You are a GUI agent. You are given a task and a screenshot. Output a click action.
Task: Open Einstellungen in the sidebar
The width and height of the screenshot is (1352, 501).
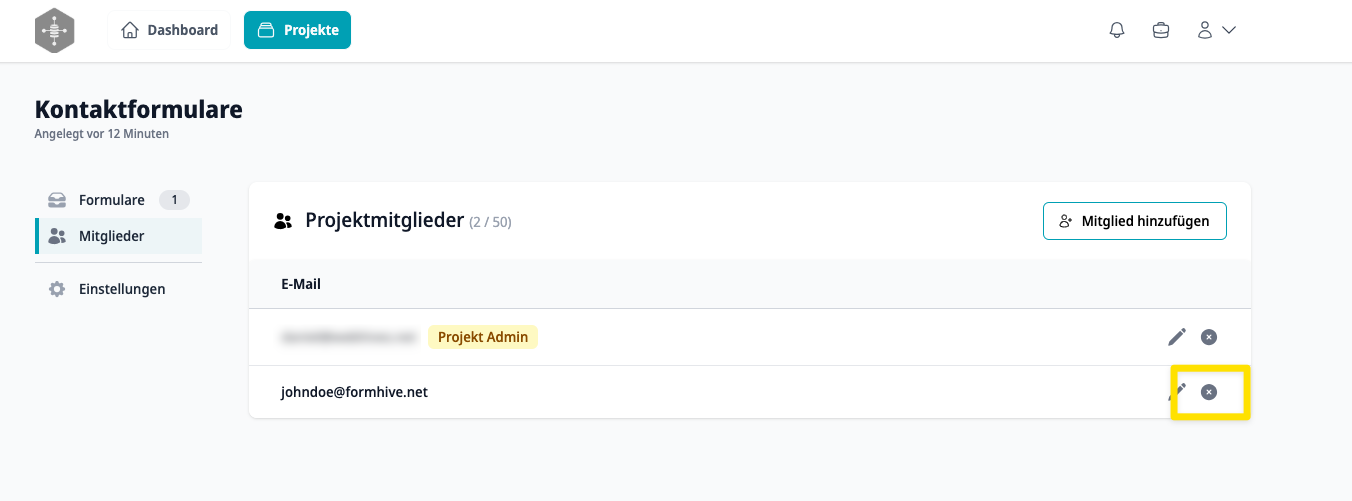118,289
